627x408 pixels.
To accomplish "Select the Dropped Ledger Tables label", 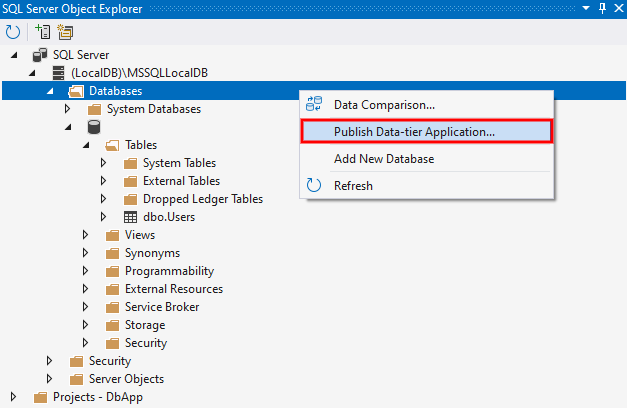I will [203, 199].
